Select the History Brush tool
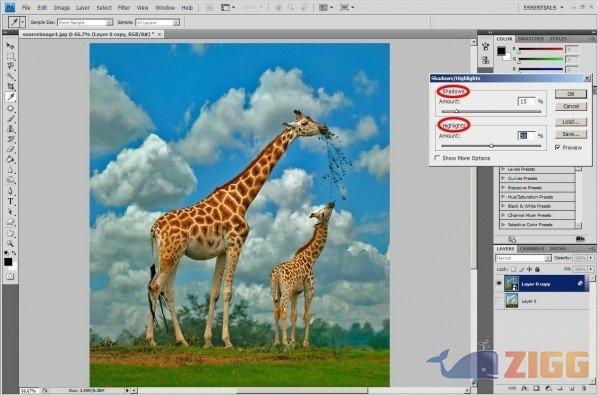 pos(10,139)
